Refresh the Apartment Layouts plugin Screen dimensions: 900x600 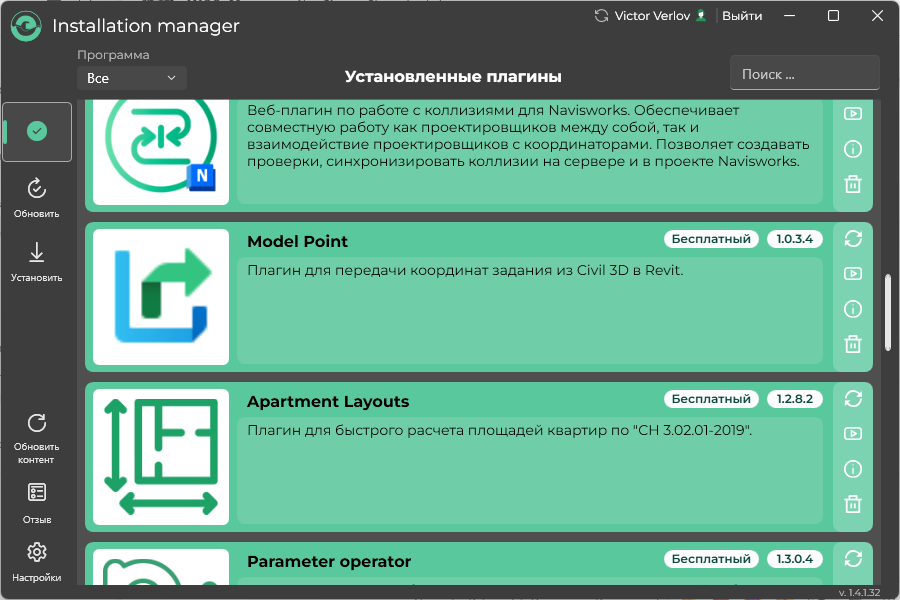(x=853, y=398)
